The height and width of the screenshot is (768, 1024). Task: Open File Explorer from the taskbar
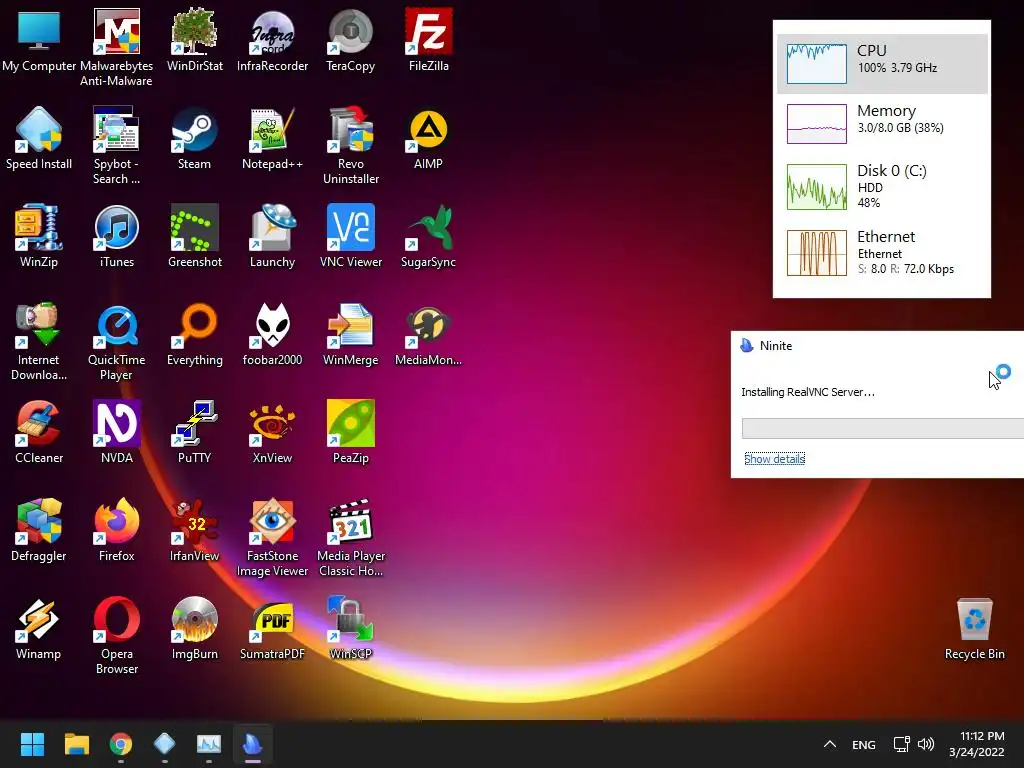(x=76, y=744)
